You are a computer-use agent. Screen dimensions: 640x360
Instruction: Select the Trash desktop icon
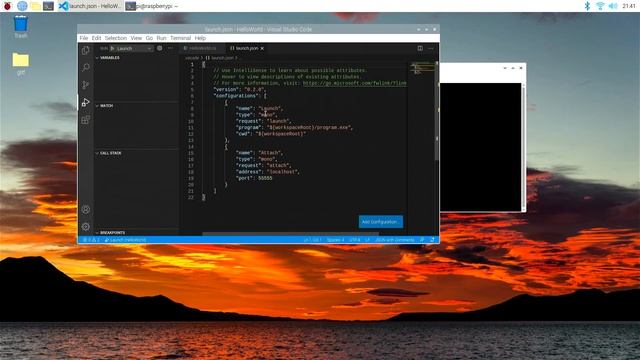20,27
